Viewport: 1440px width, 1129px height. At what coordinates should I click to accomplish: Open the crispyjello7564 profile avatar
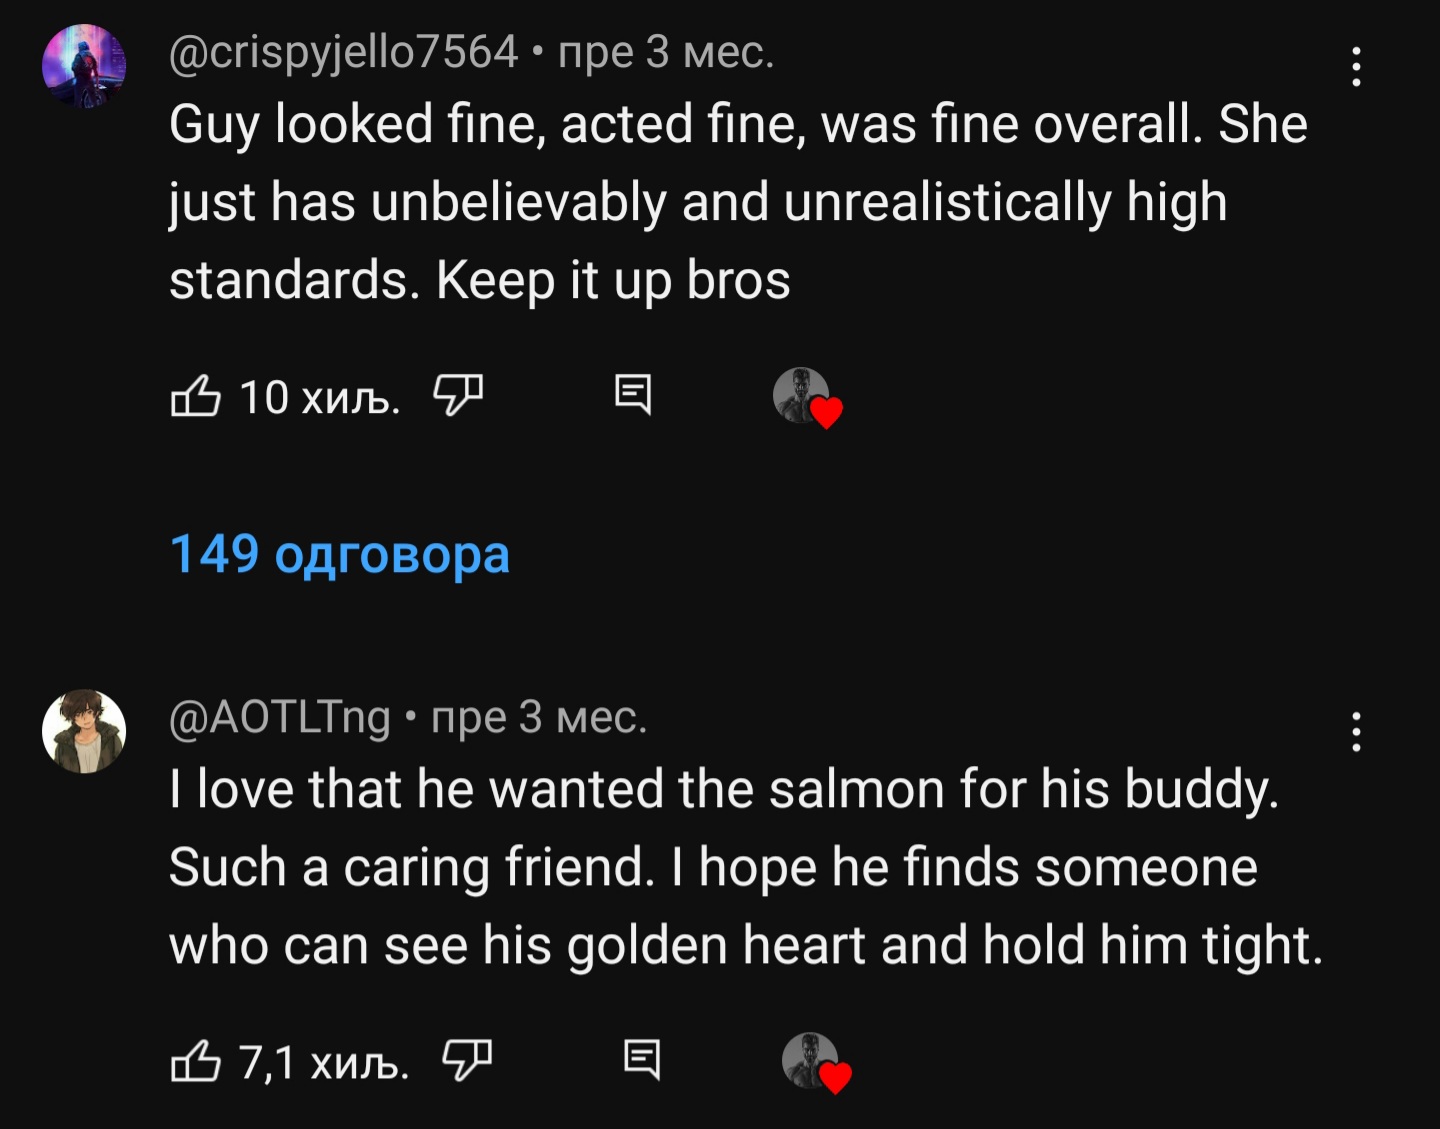pyautogui.click(x=84, y=65)
